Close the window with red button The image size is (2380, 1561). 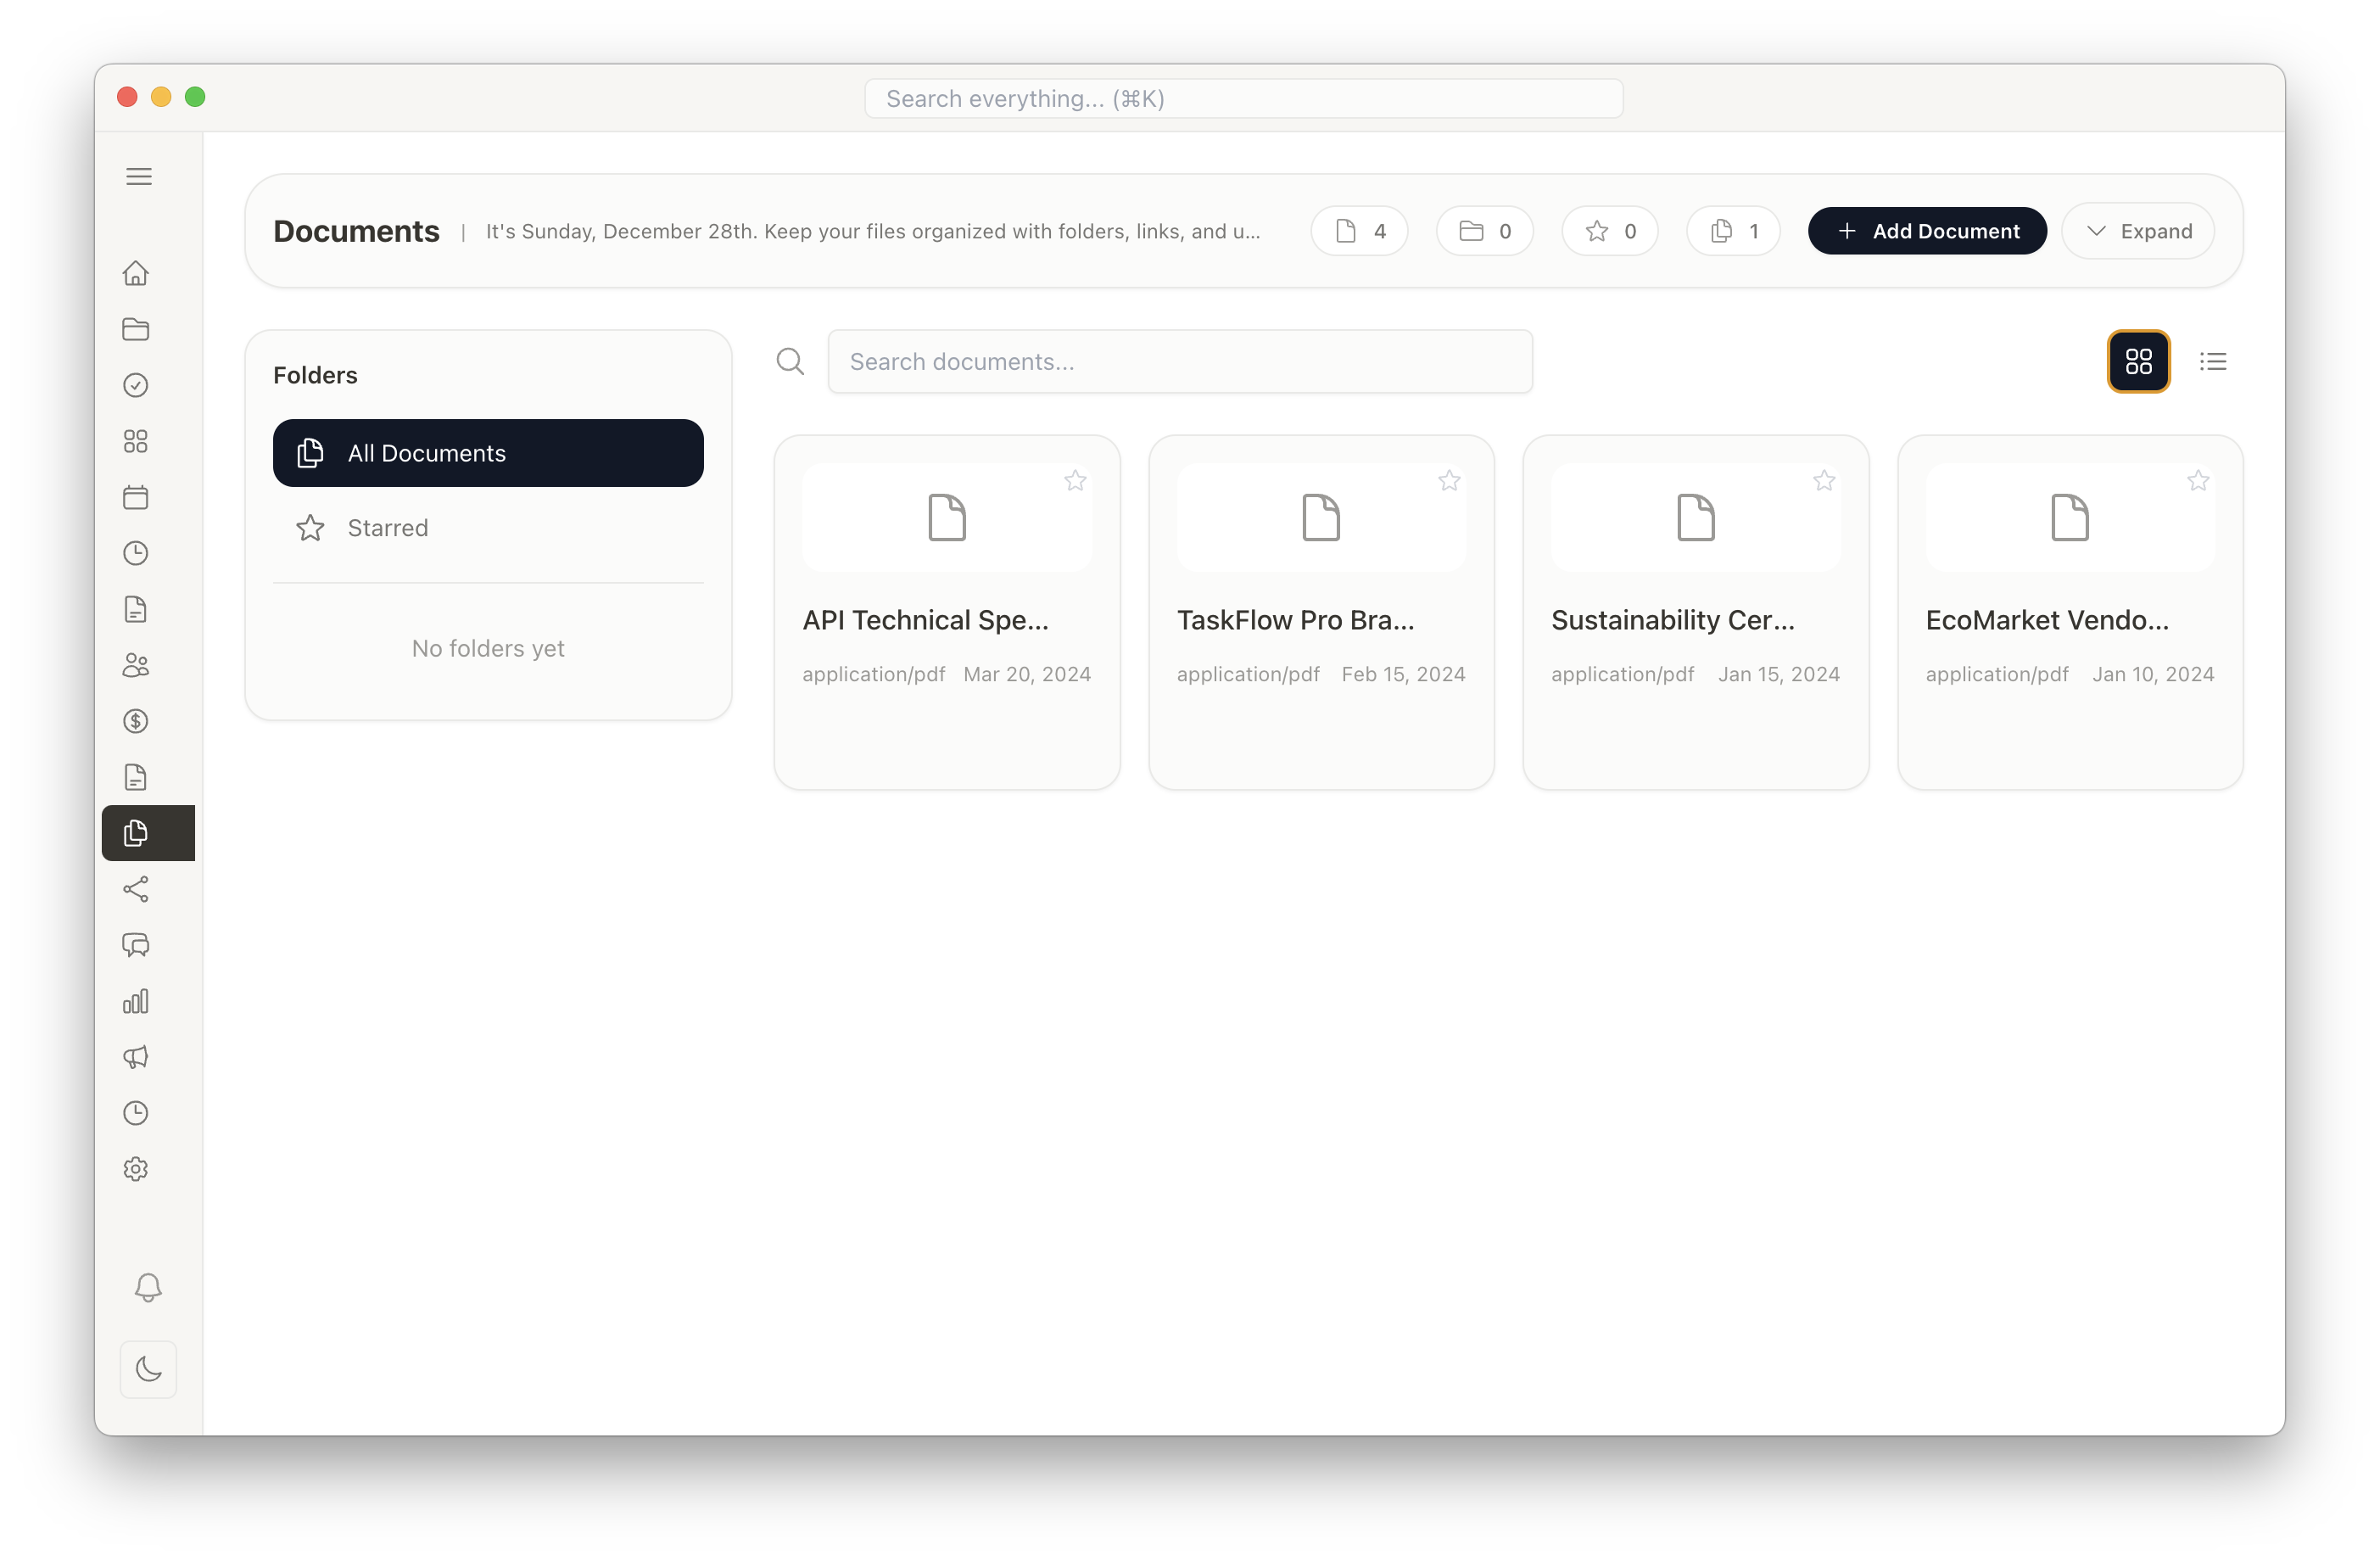[127, 96]
